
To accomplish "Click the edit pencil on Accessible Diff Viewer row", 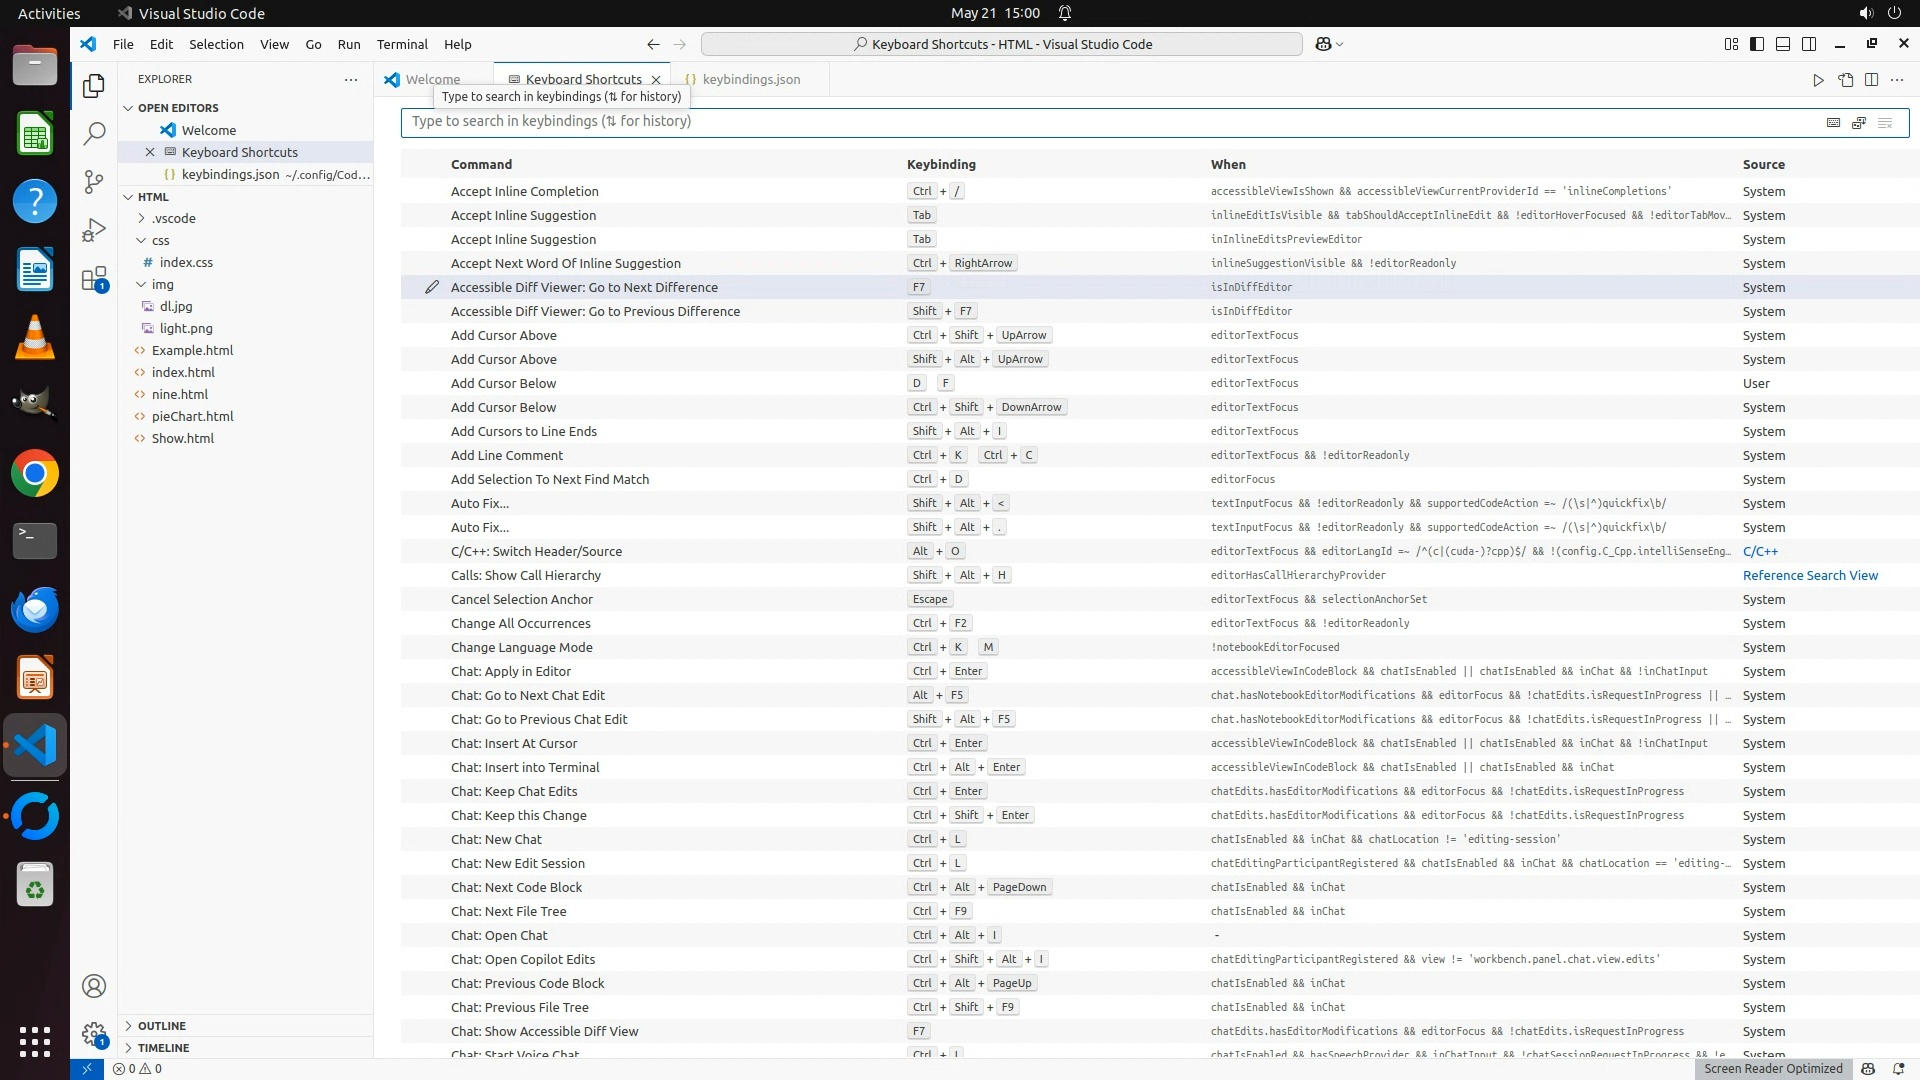I will 432,287.
